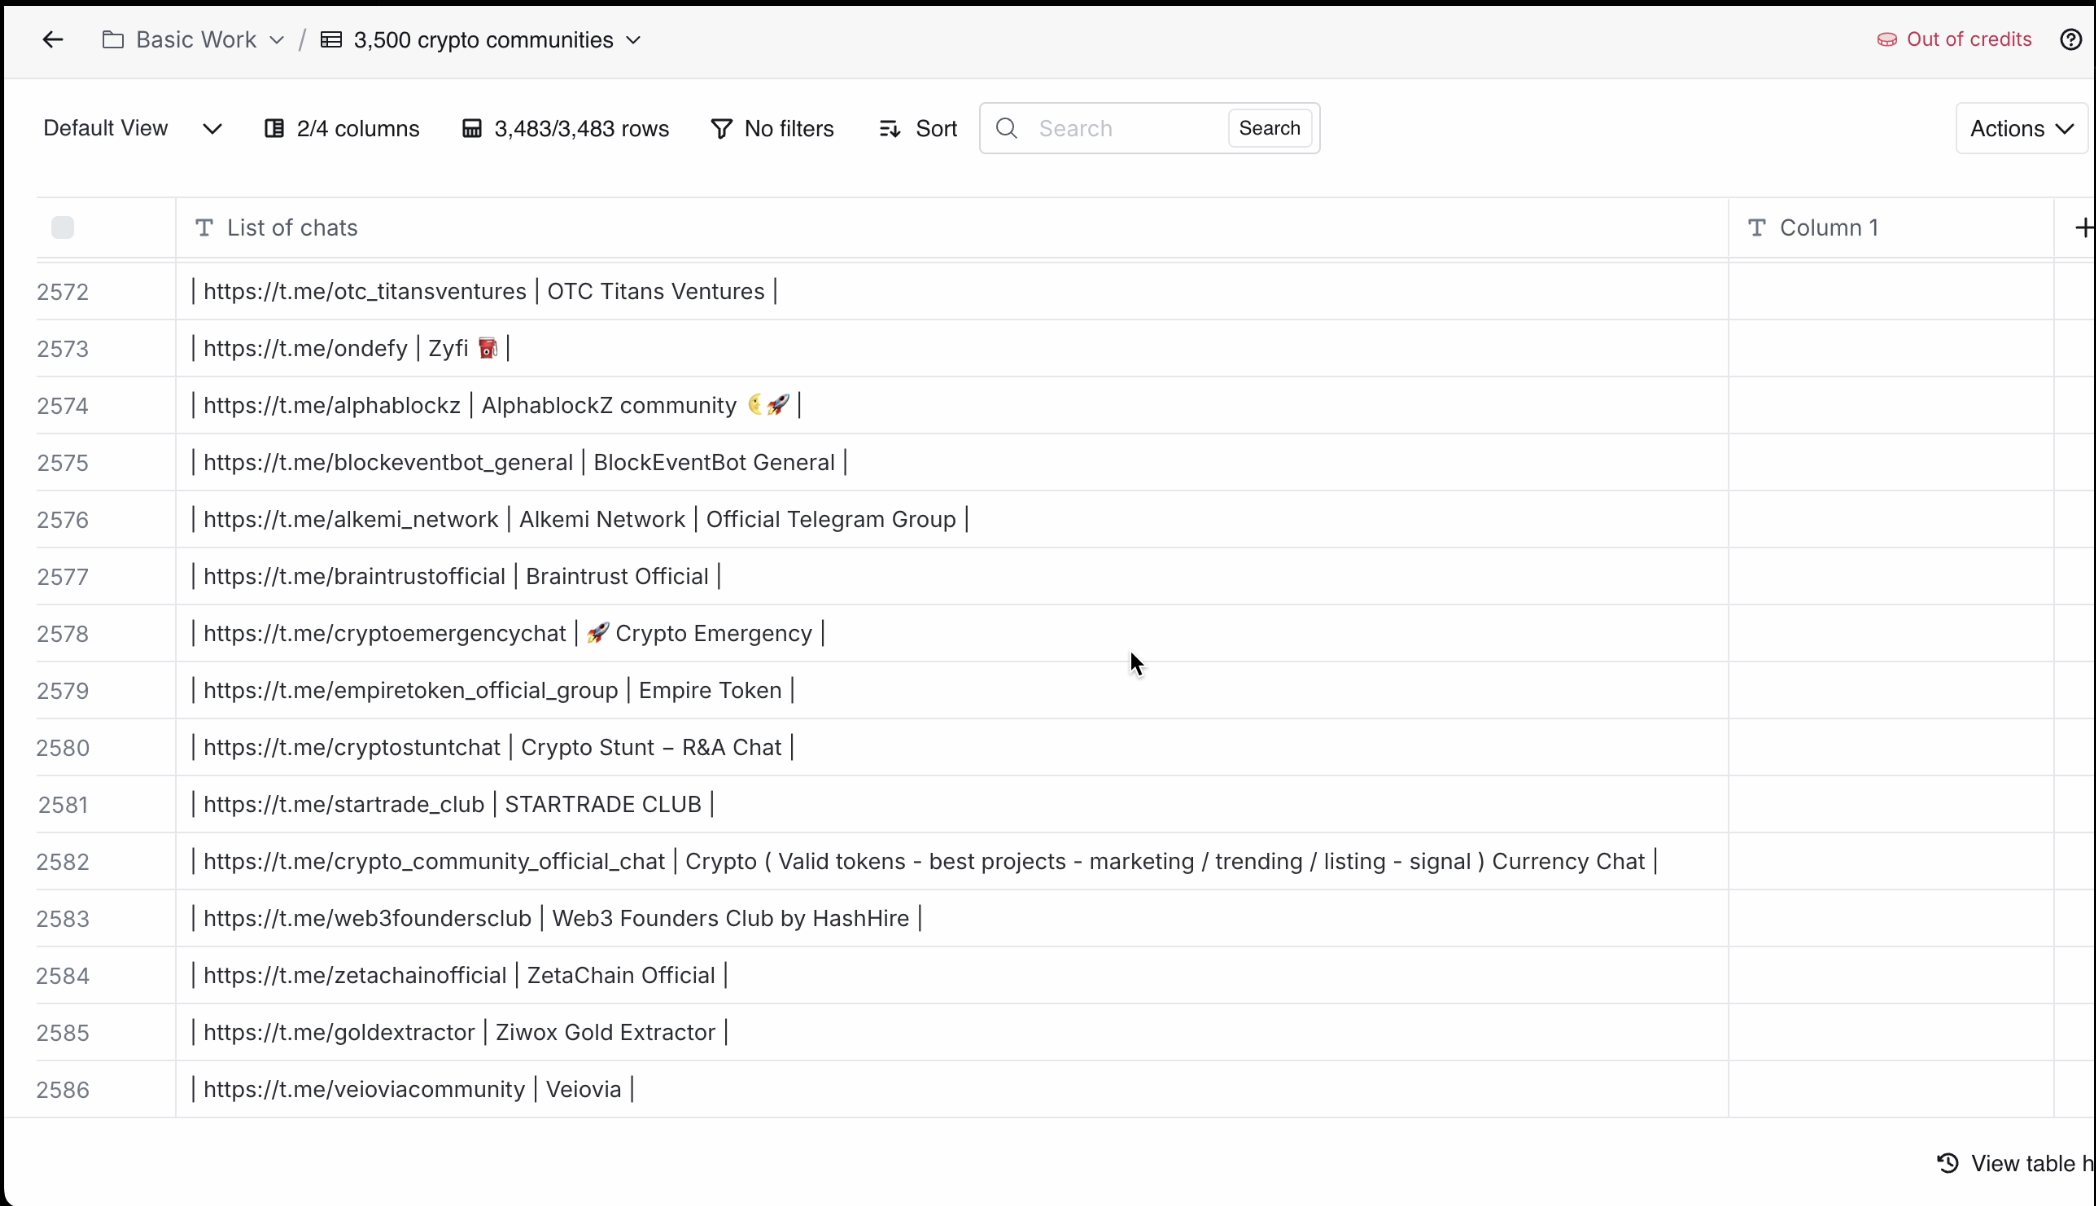Click the 3,483/3,483 rows counter
The height and width of the screenshot is (1206, 2096).
565,129
